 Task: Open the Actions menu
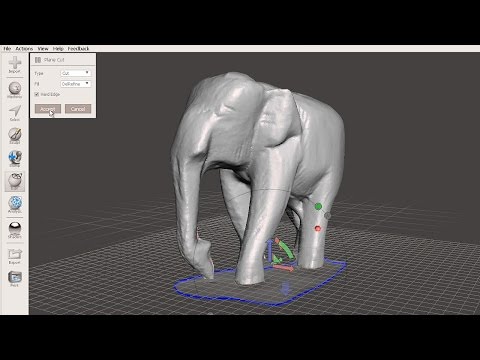(24, 49)
